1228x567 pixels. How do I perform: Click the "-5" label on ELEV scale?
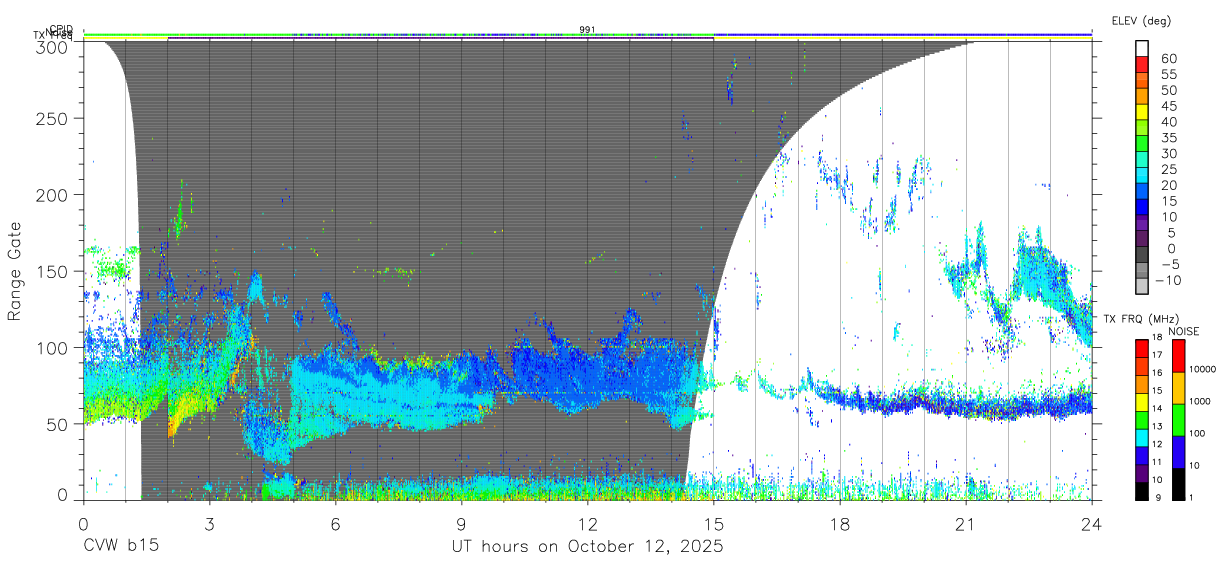1171,264
